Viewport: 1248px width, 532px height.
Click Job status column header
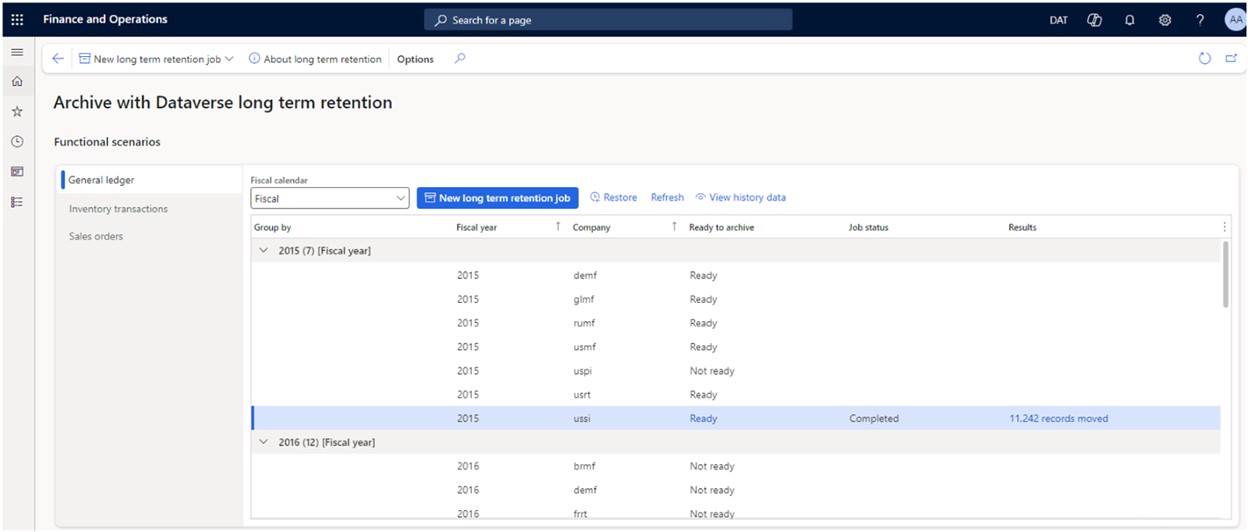pos(869,227)
